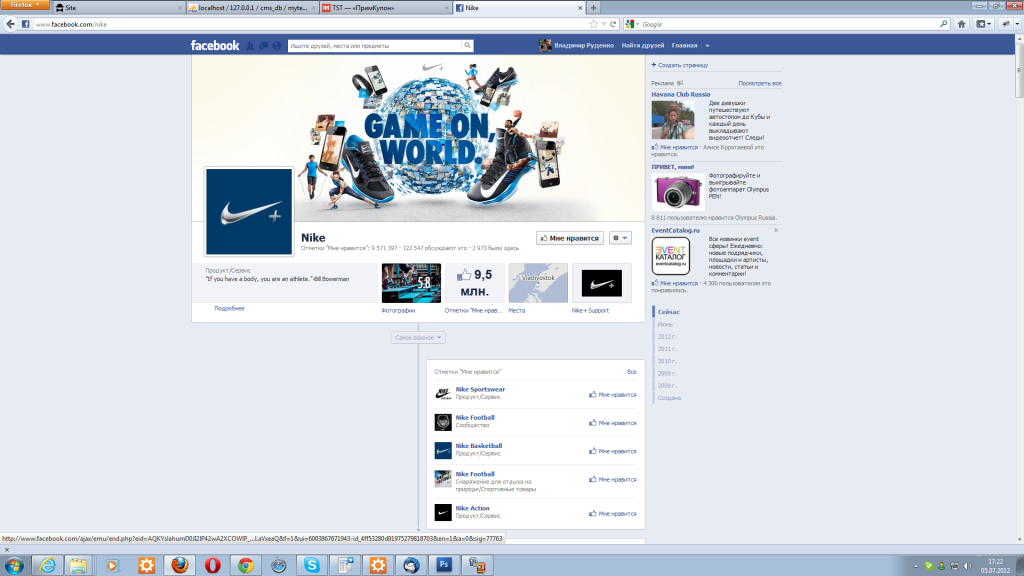Screen dimensions: 1024x576
Task: Like Nike Action page
Action: (x=613, y=514)
